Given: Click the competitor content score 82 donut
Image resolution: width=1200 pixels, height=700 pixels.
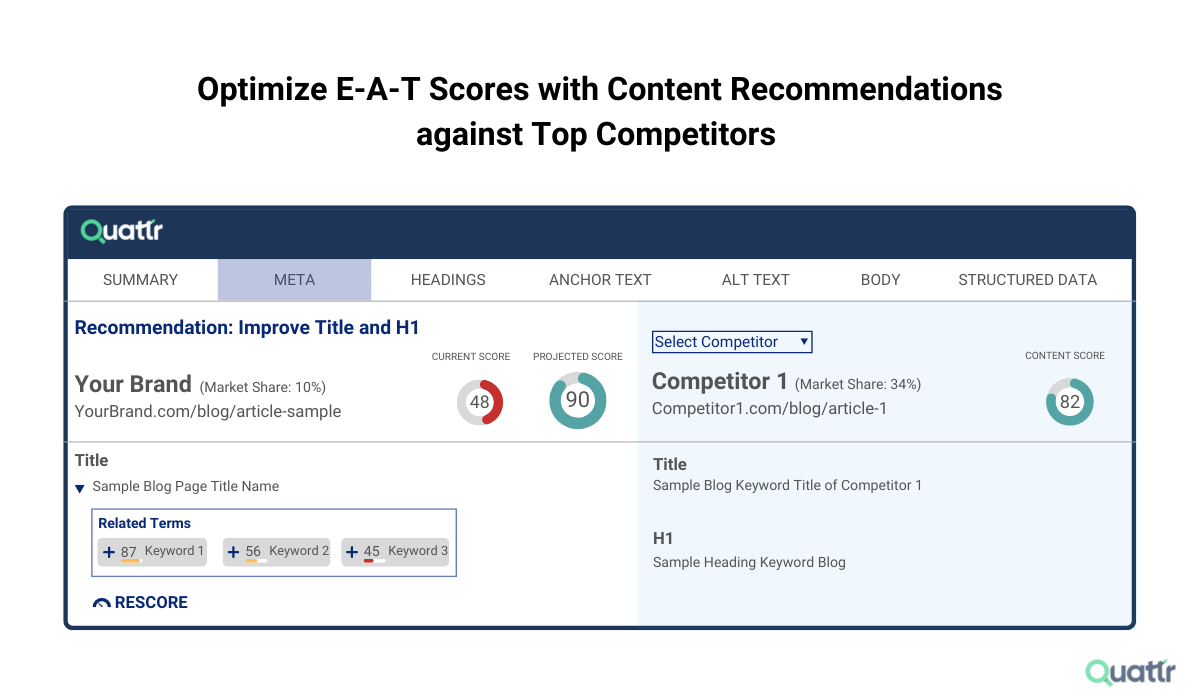Looking at the screenshot, I should click(1070, 402).
